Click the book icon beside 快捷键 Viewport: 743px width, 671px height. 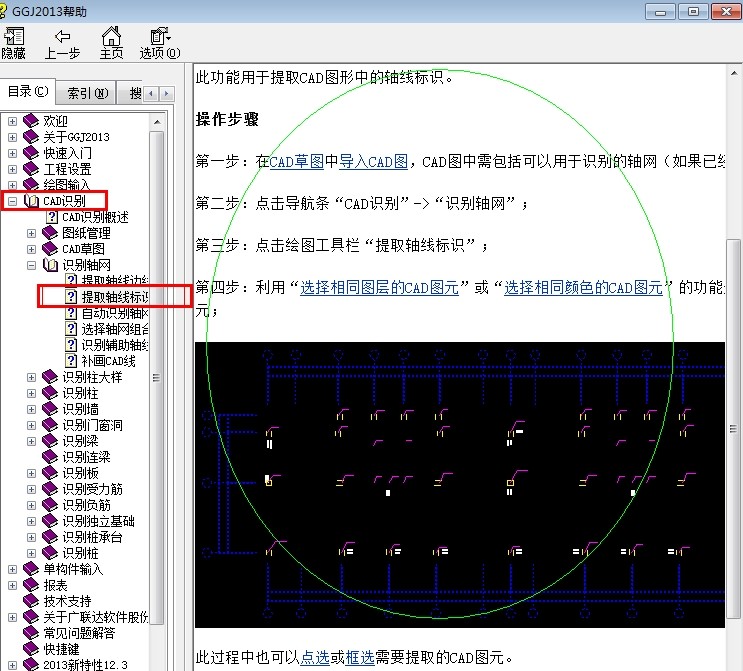(x=31, y=649)
